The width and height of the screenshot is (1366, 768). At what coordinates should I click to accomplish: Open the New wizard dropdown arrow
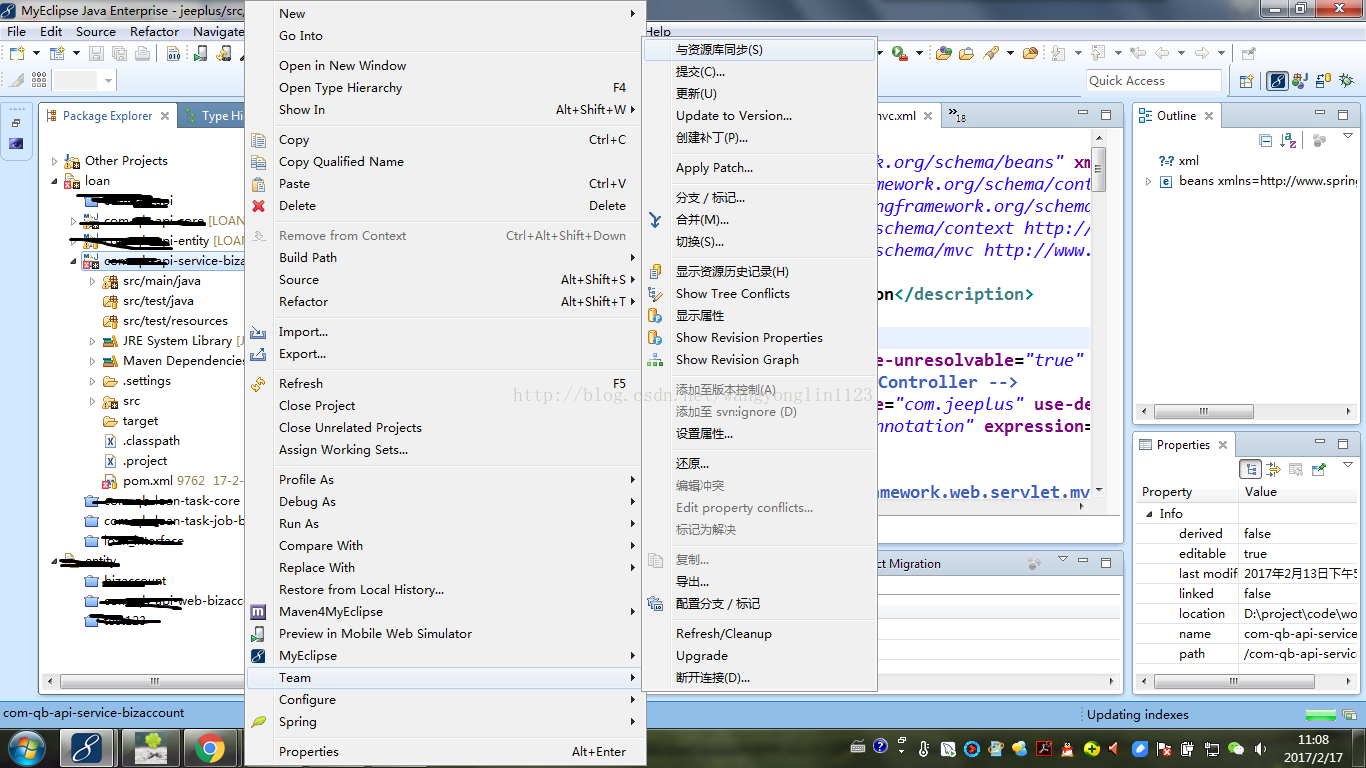[x=36, y=53]
